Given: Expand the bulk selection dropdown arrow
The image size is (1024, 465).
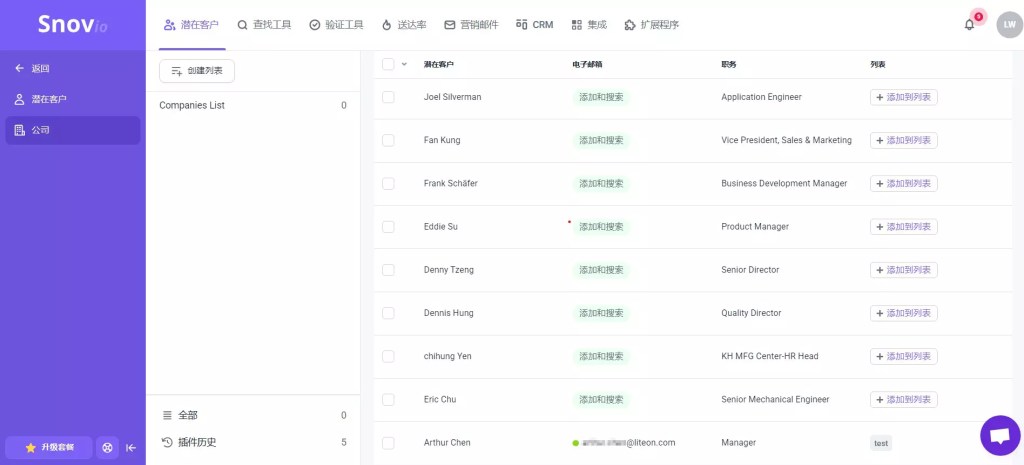Looking at the screenshot, I should 405,64.
